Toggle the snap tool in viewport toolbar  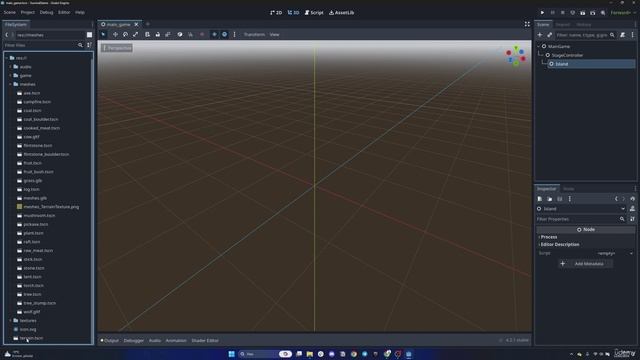(x=190, y=35)
